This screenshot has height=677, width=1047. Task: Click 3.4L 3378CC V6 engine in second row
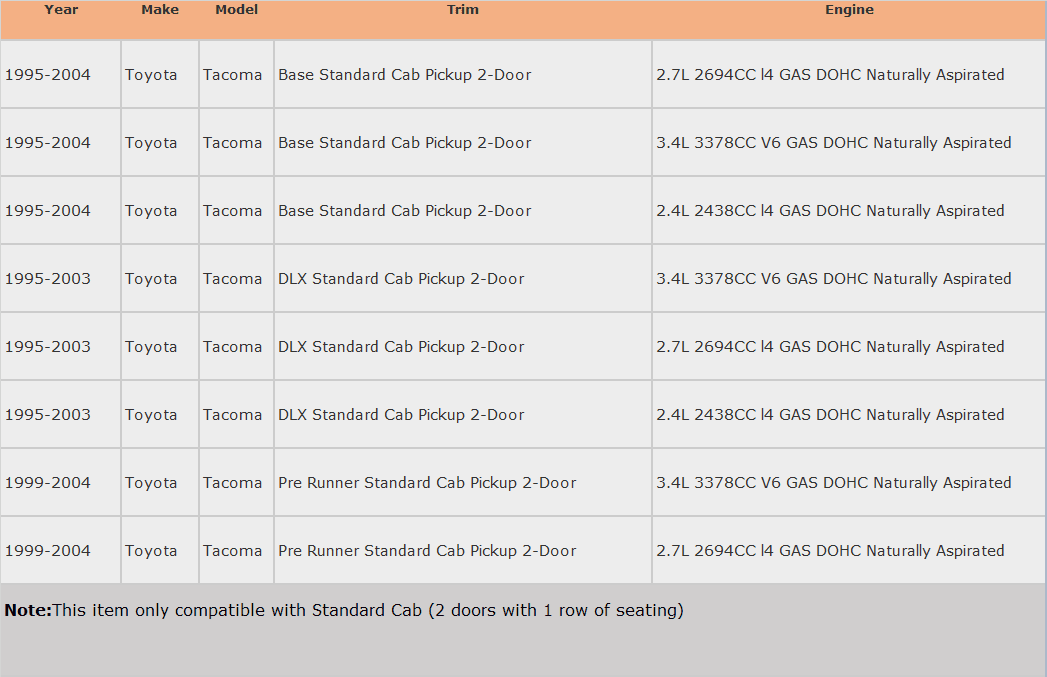(833, 143)
